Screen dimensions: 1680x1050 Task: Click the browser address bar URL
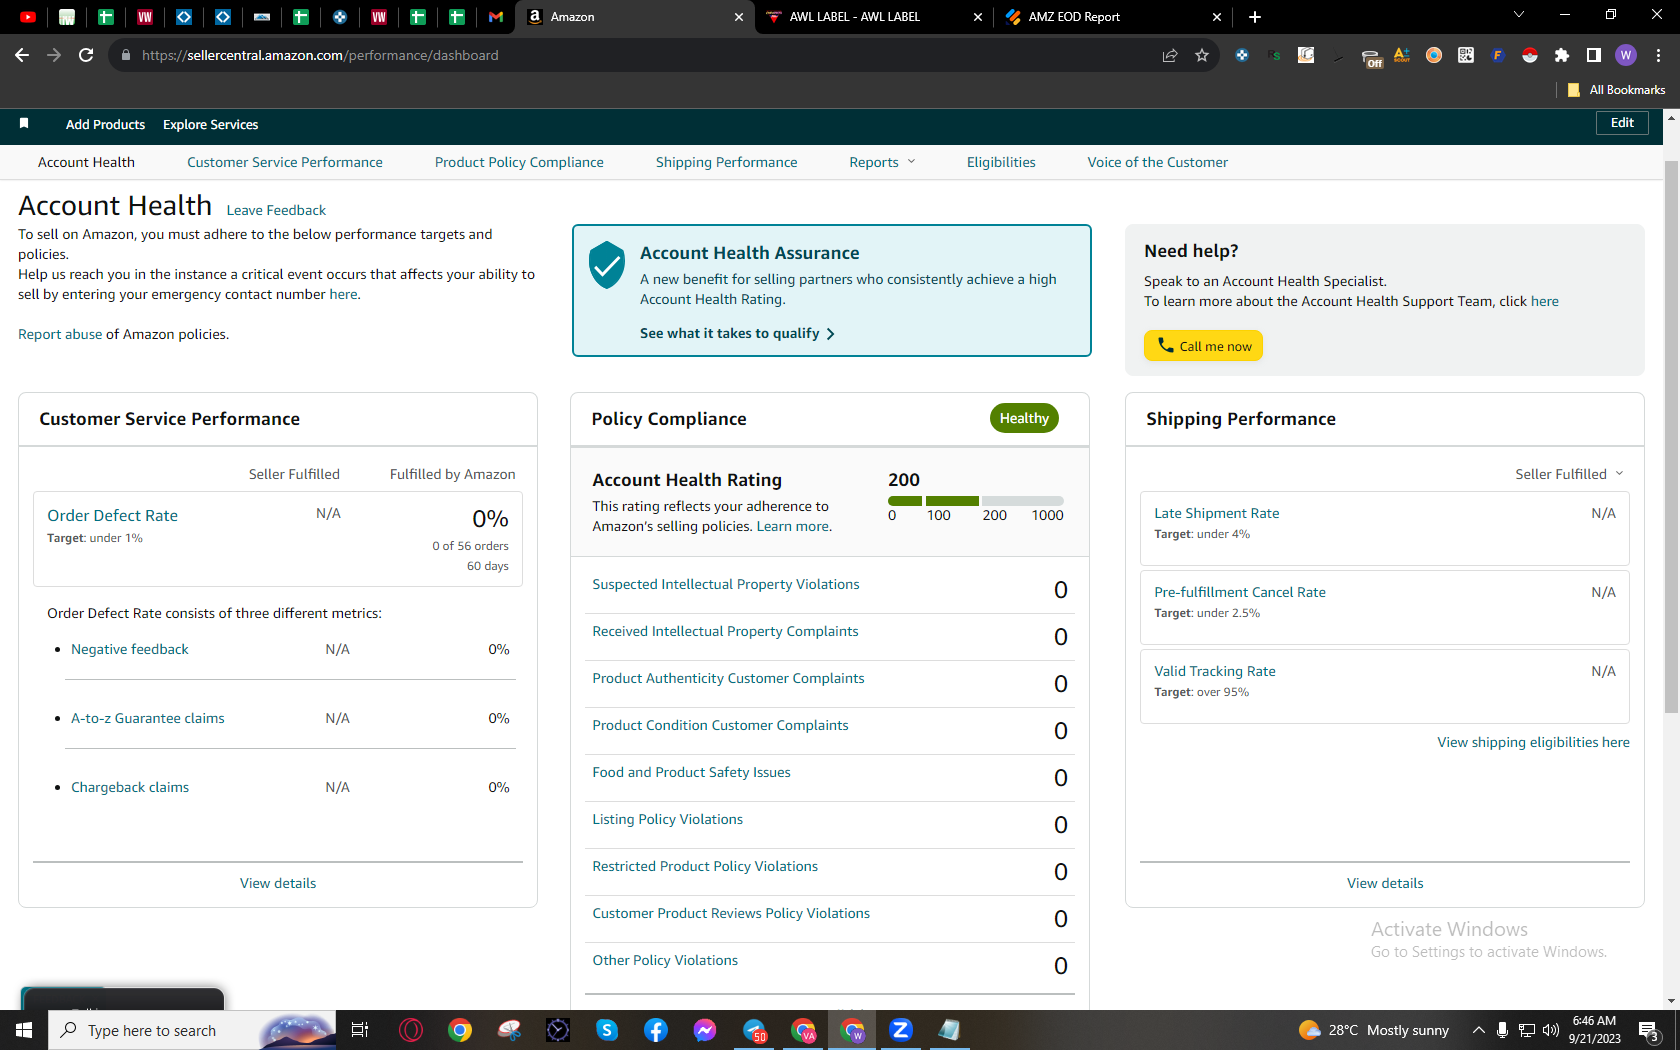(320, 55)
